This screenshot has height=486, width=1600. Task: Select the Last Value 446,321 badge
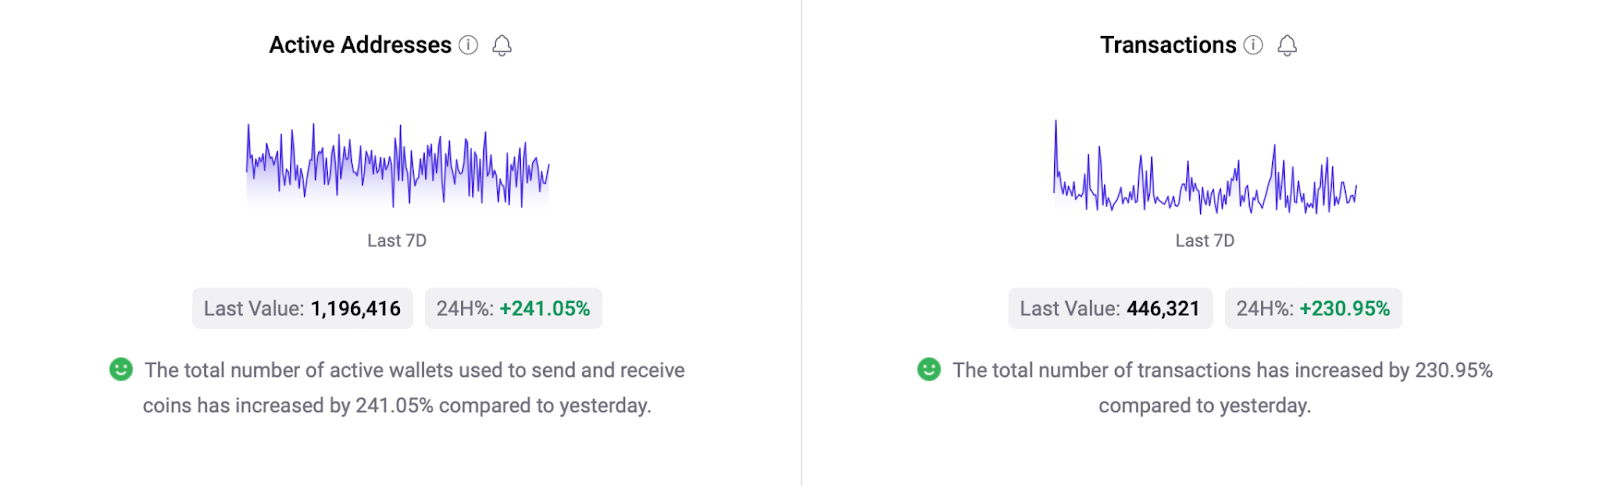[1110, 308]
